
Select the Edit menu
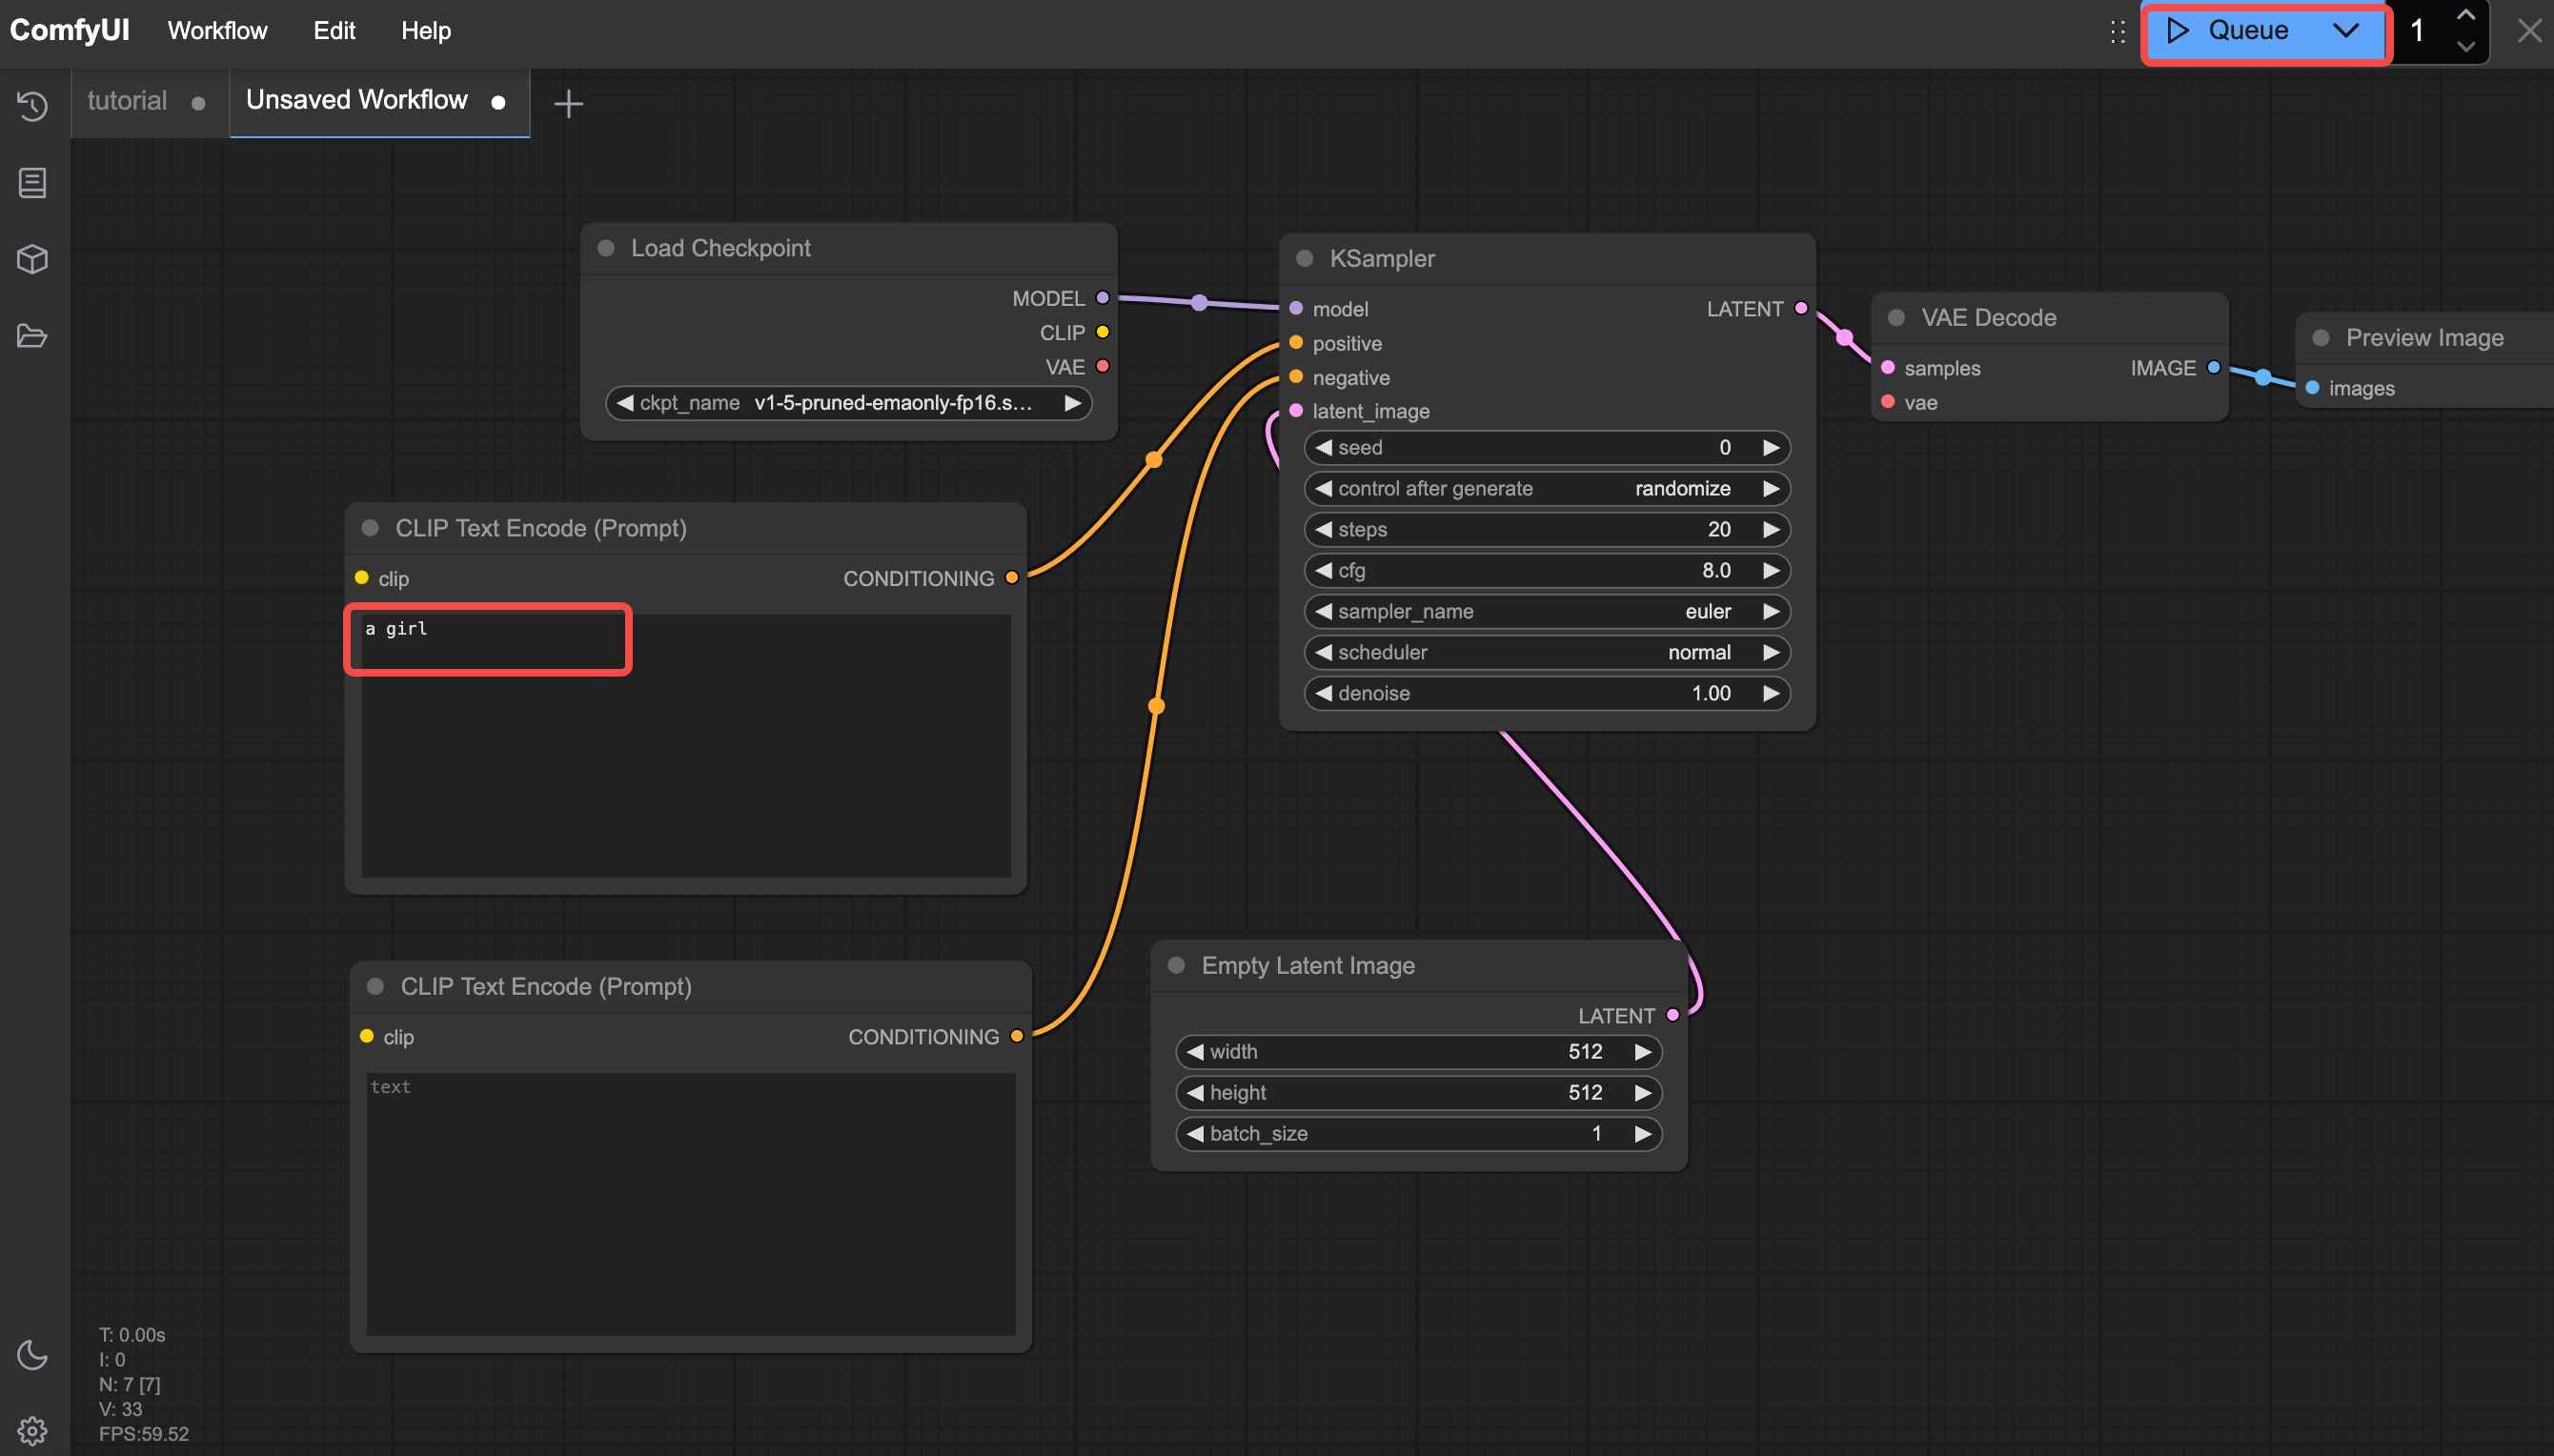coord(332,30)
